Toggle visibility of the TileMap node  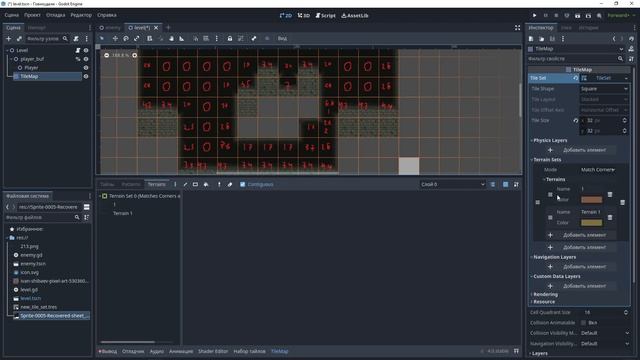click(86, 76)
